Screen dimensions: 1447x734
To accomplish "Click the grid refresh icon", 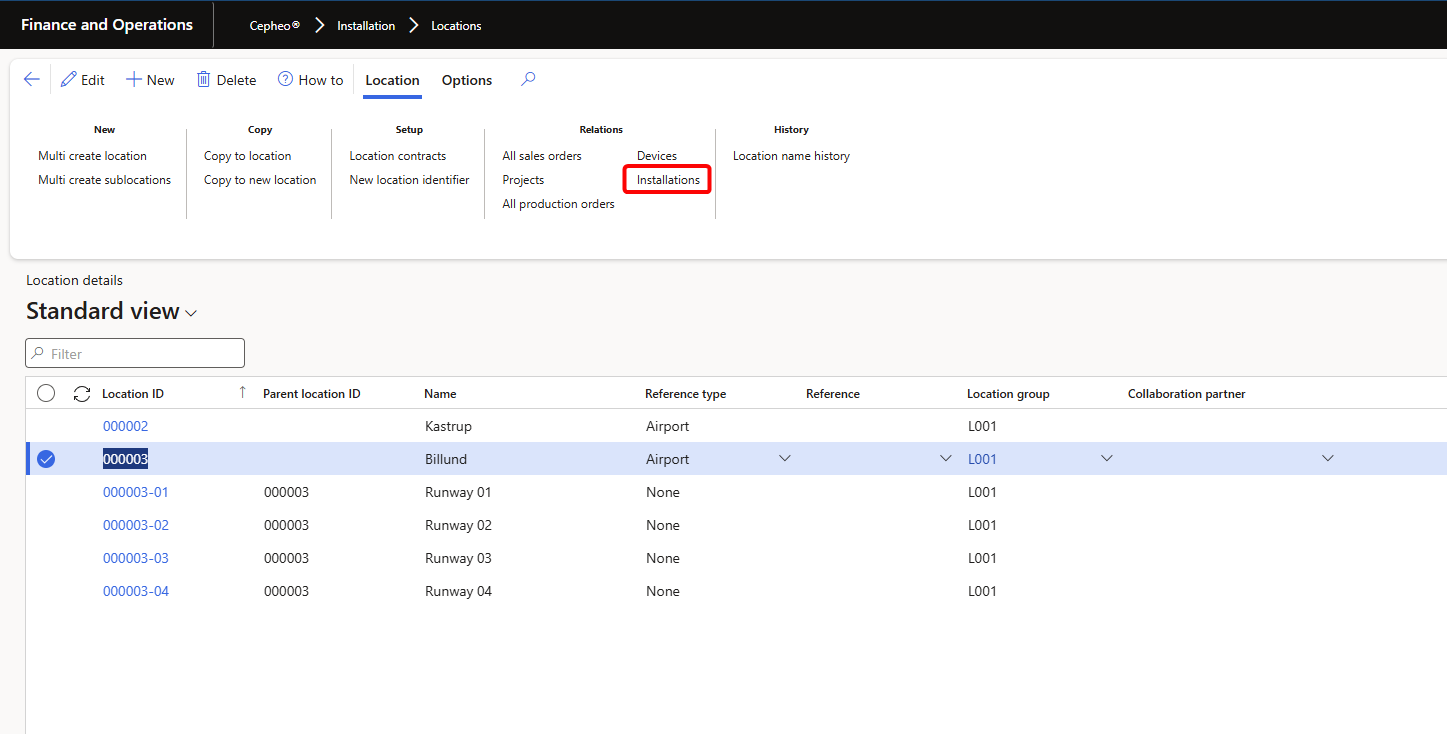I will point(82,394).
